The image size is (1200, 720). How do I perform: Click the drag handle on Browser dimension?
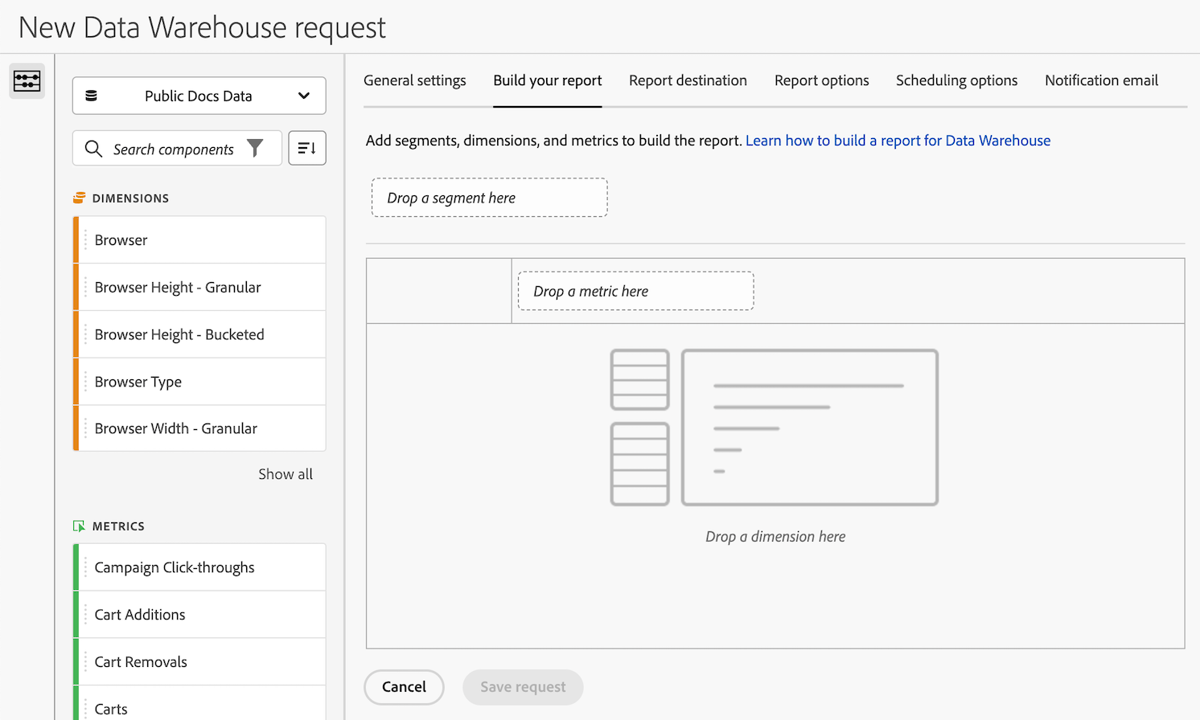pos(84,239)
